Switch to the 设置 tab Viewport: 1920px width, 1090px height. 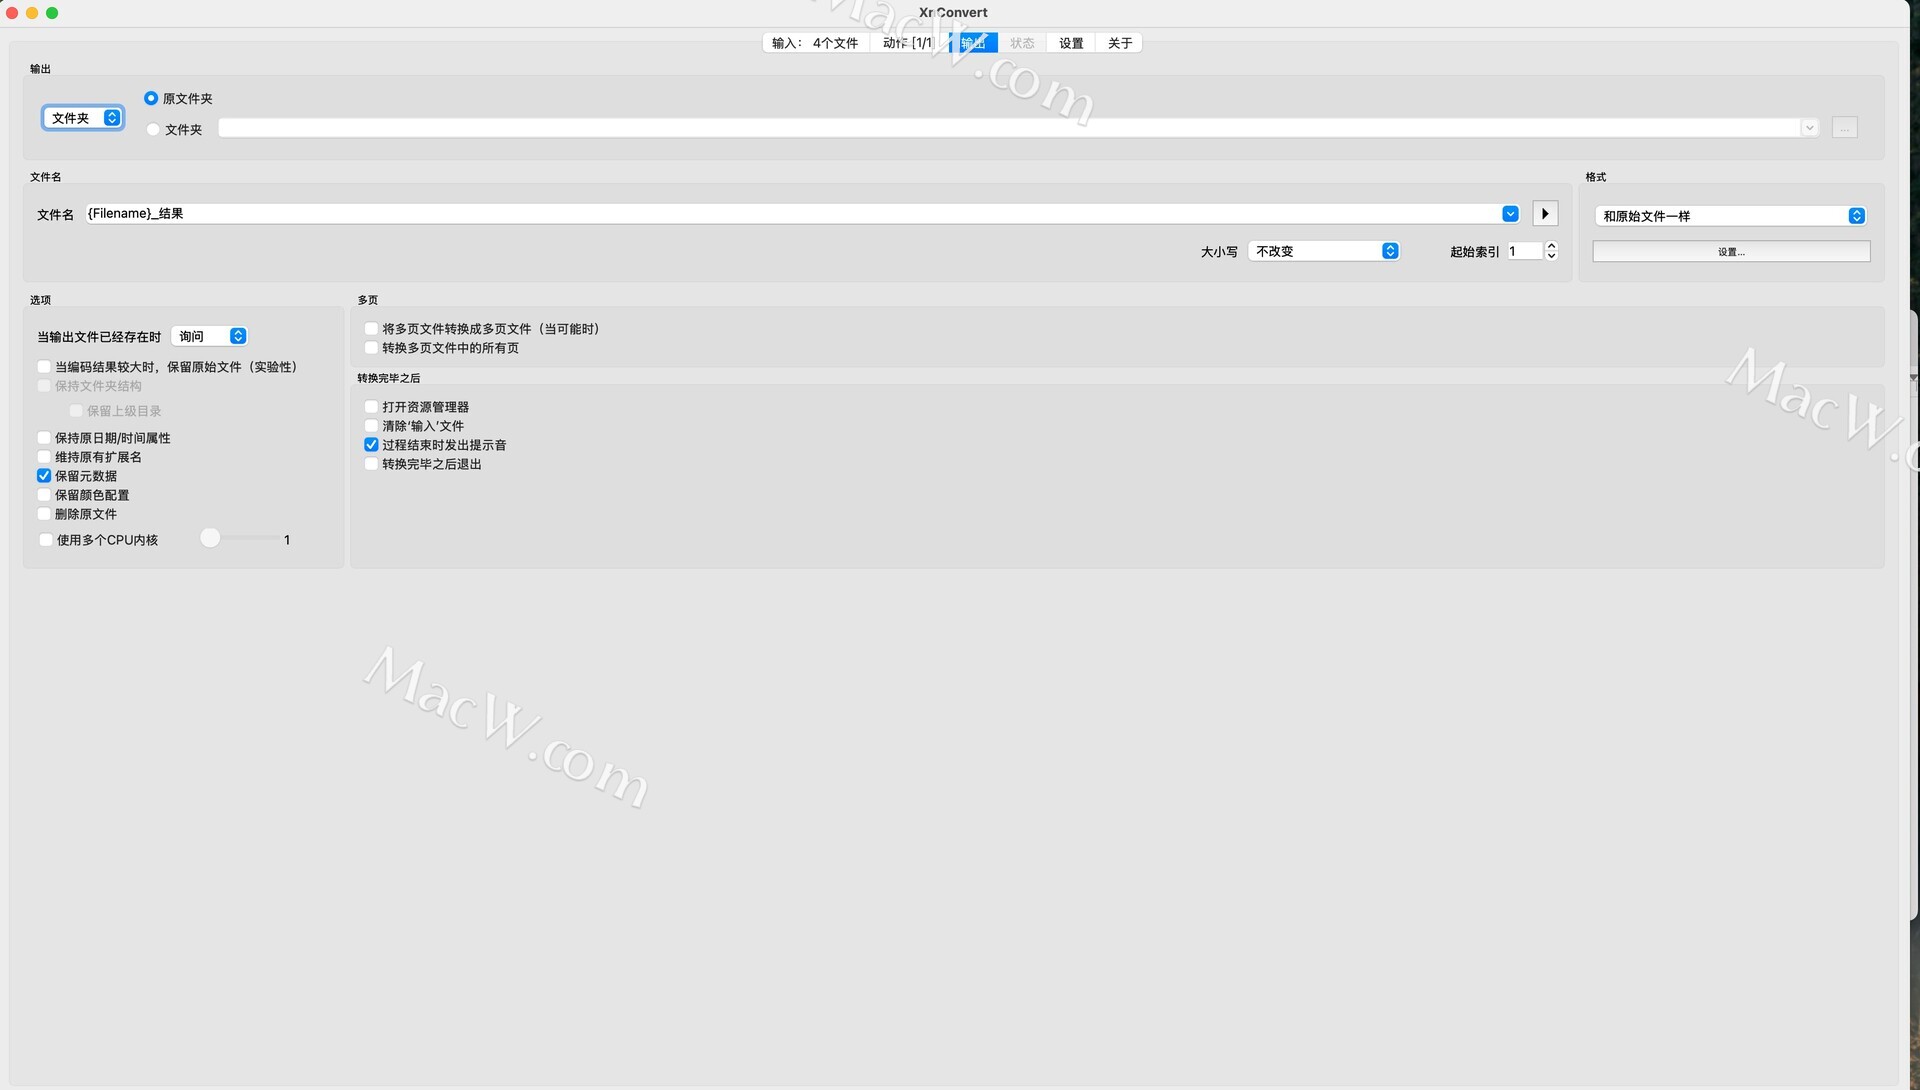[1071, 43]
